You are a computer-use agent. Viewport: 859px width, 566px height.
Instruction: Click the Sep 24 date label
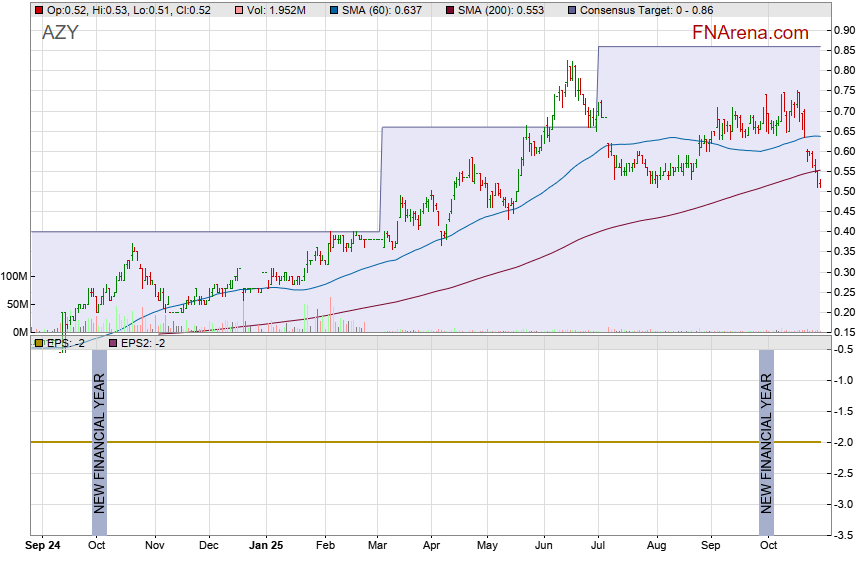43,546
